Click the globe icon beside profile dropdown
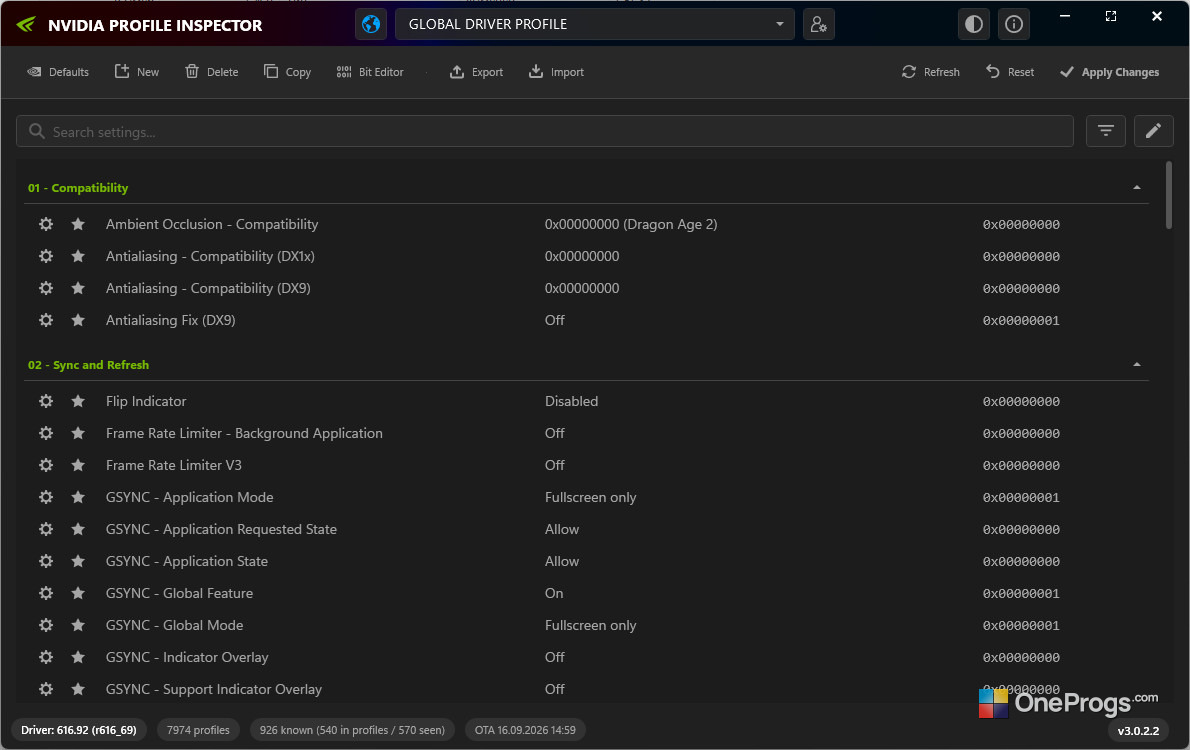Viewport: 1190px width, 750px height. point(371,24)
